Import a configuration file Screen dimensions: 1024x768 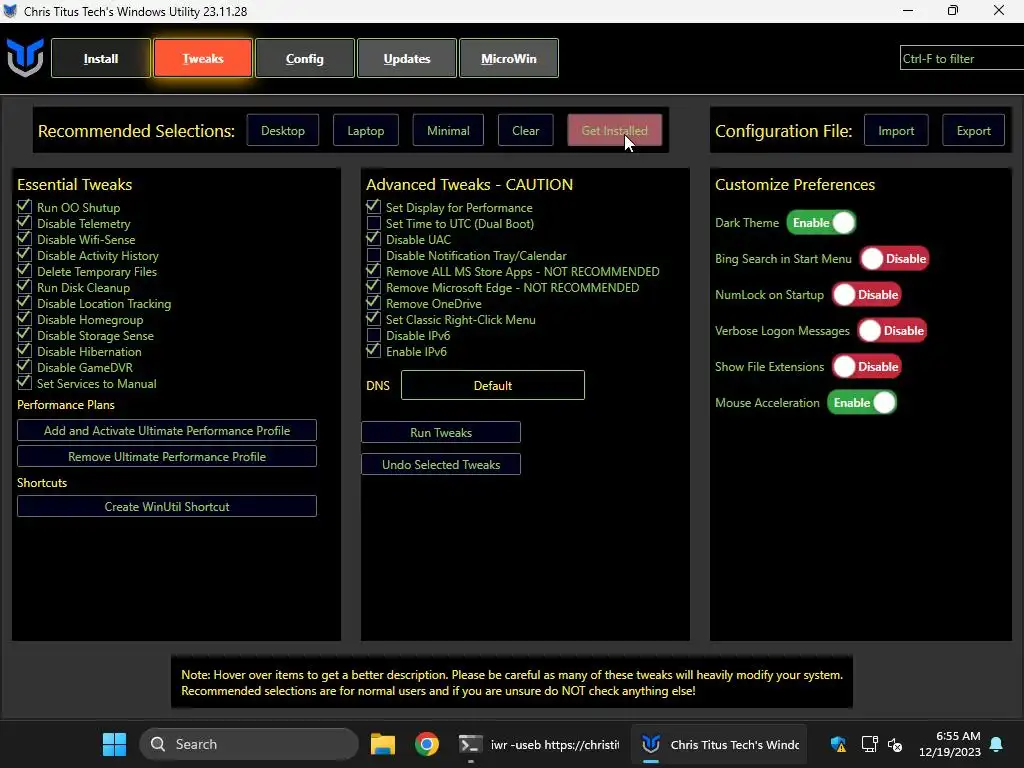click(x=896, y=131)
